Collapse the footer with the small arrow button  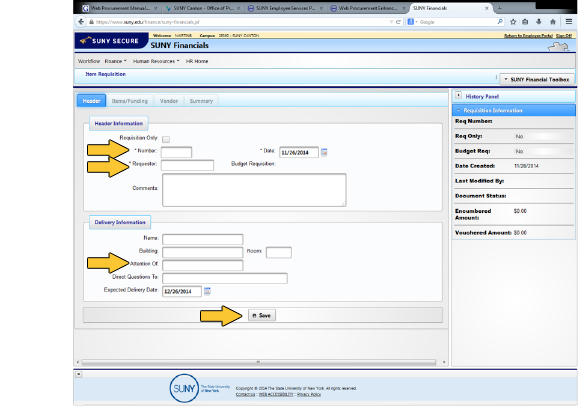78,374
